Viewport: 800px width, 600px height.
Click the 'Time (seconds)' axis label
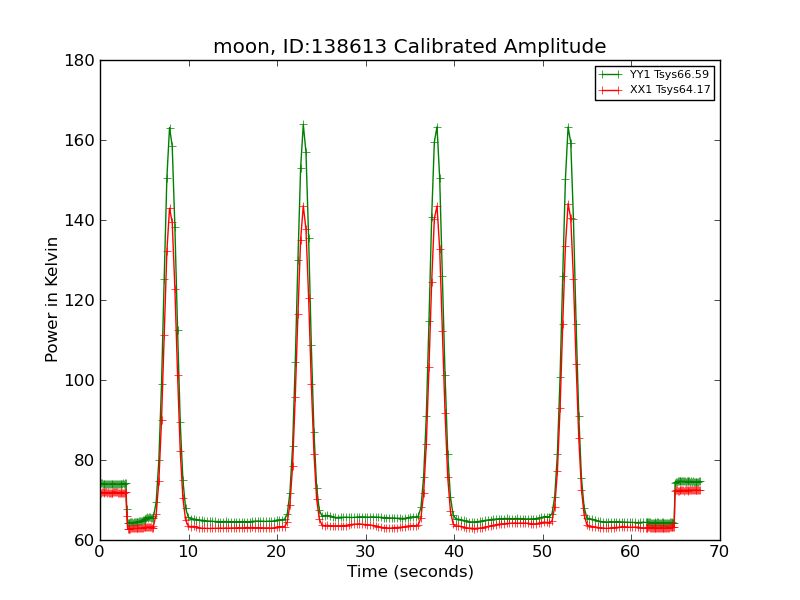pyautogui.click(x=410, y=571)
